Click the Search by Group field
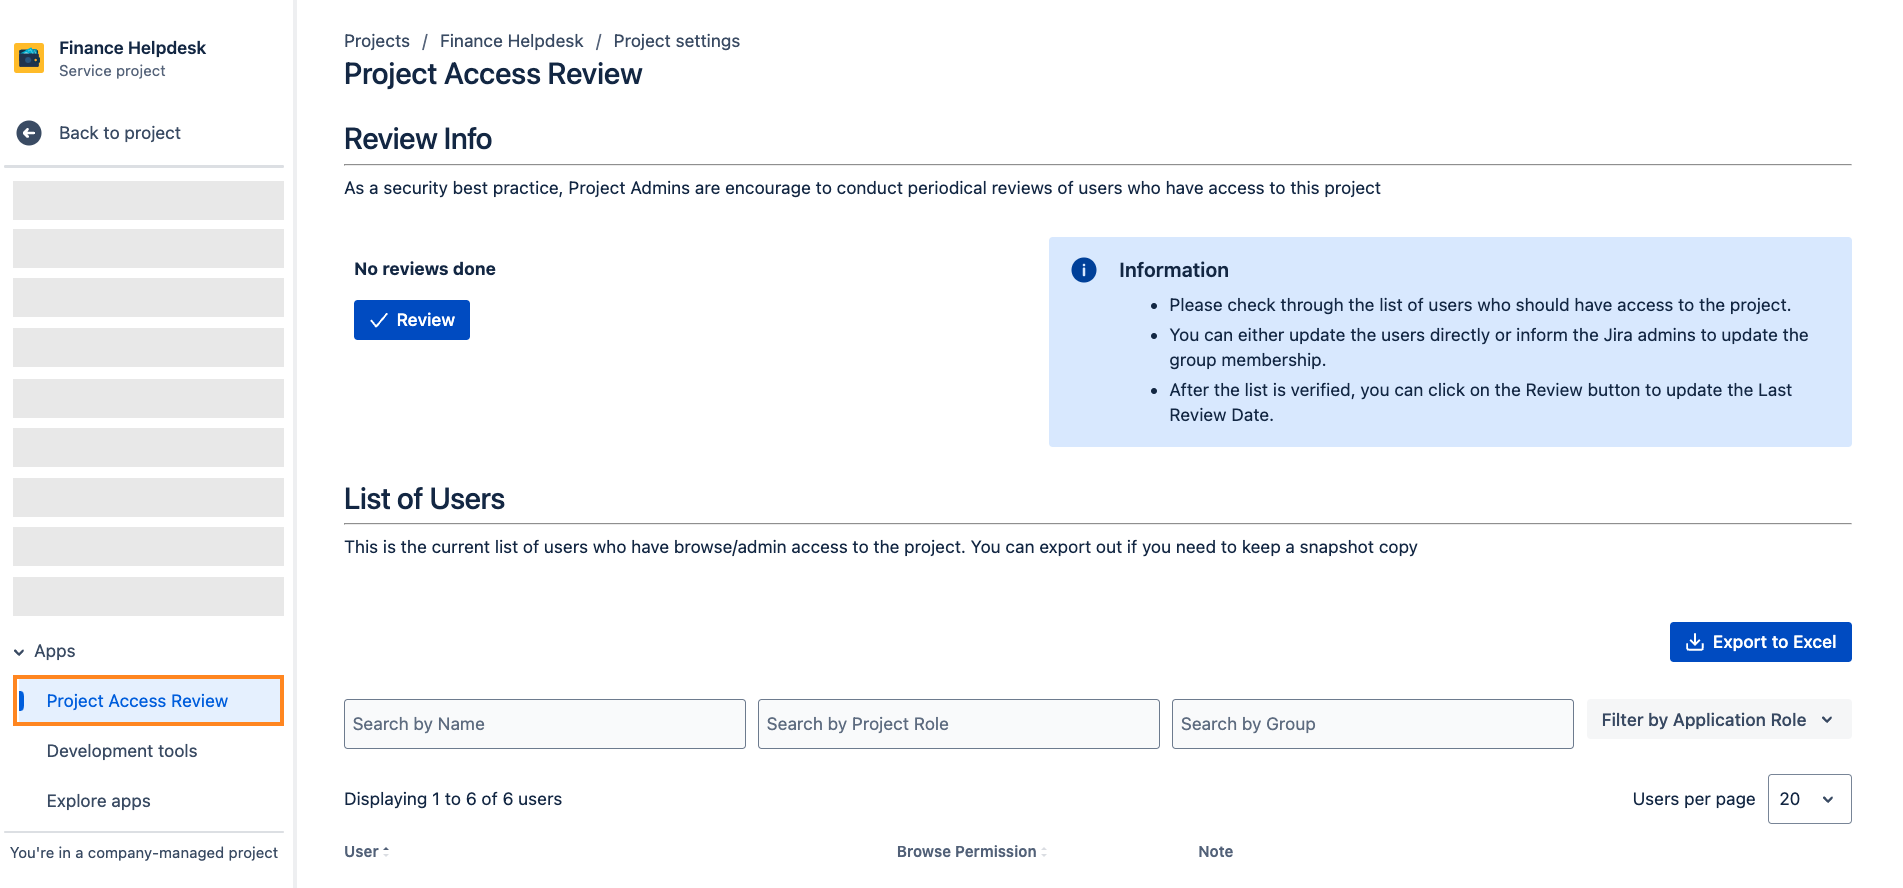Image resolution: width=1903 pixels, height=888 pixels. [x=1371, y=723]
